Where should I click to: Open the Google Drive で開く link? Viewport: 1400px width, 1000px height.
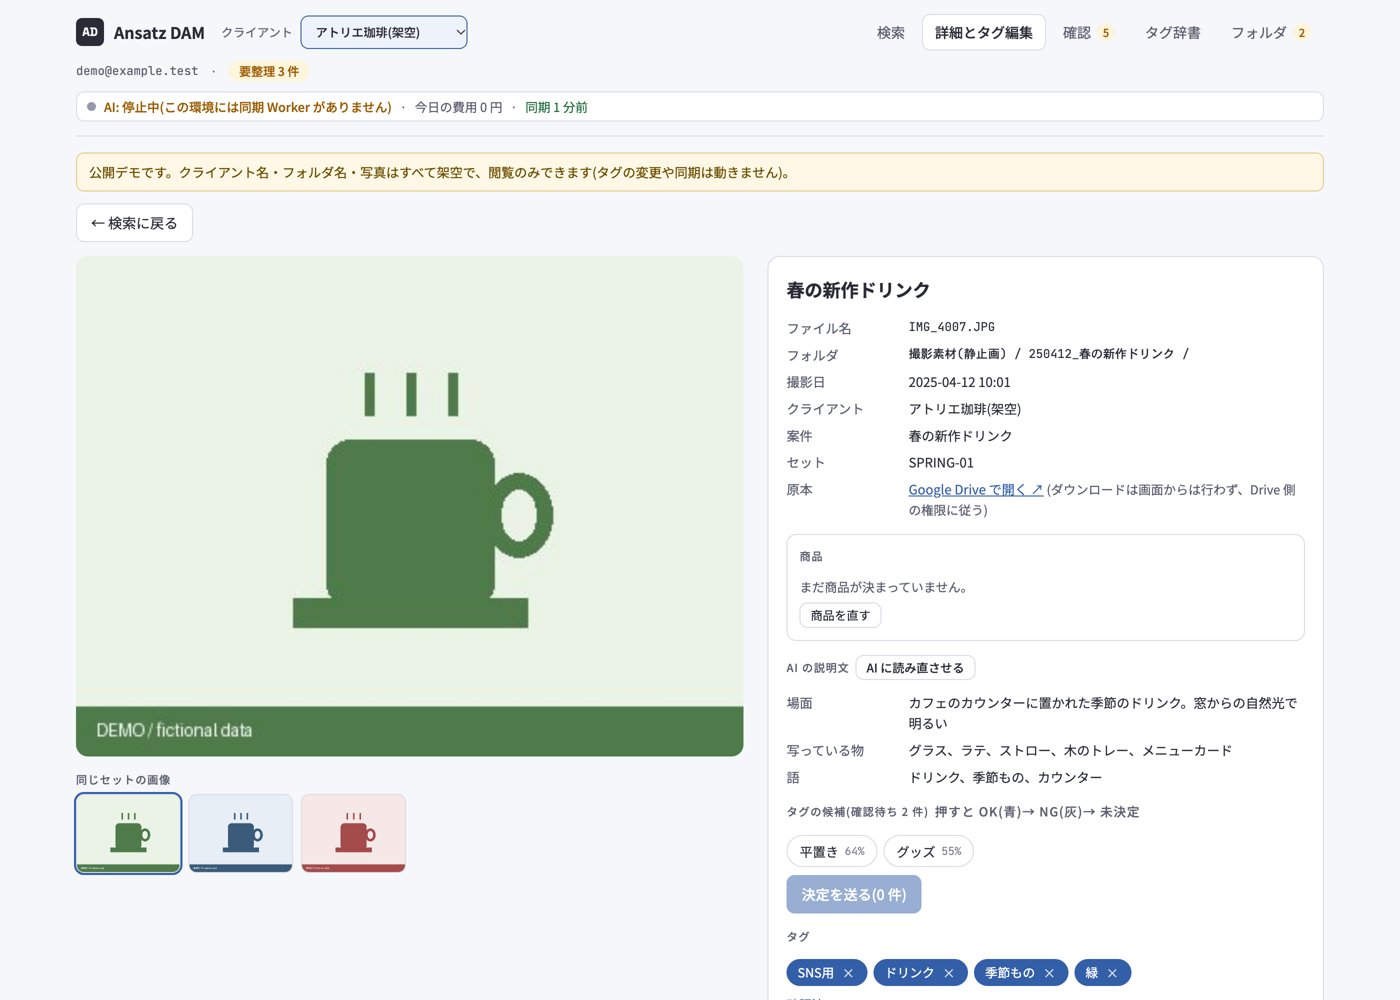point(976,489)
